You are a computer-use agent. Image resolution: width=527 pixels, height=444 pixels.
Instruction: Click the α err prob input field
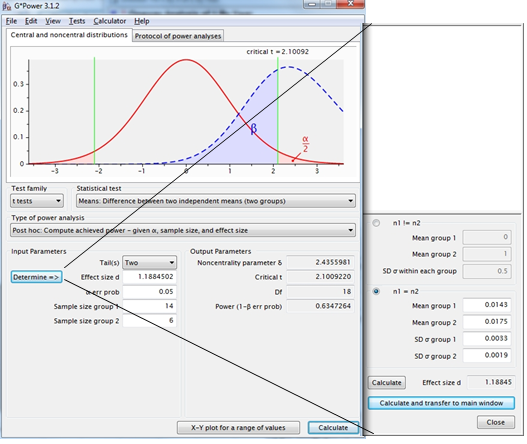[x=150, y=292]
